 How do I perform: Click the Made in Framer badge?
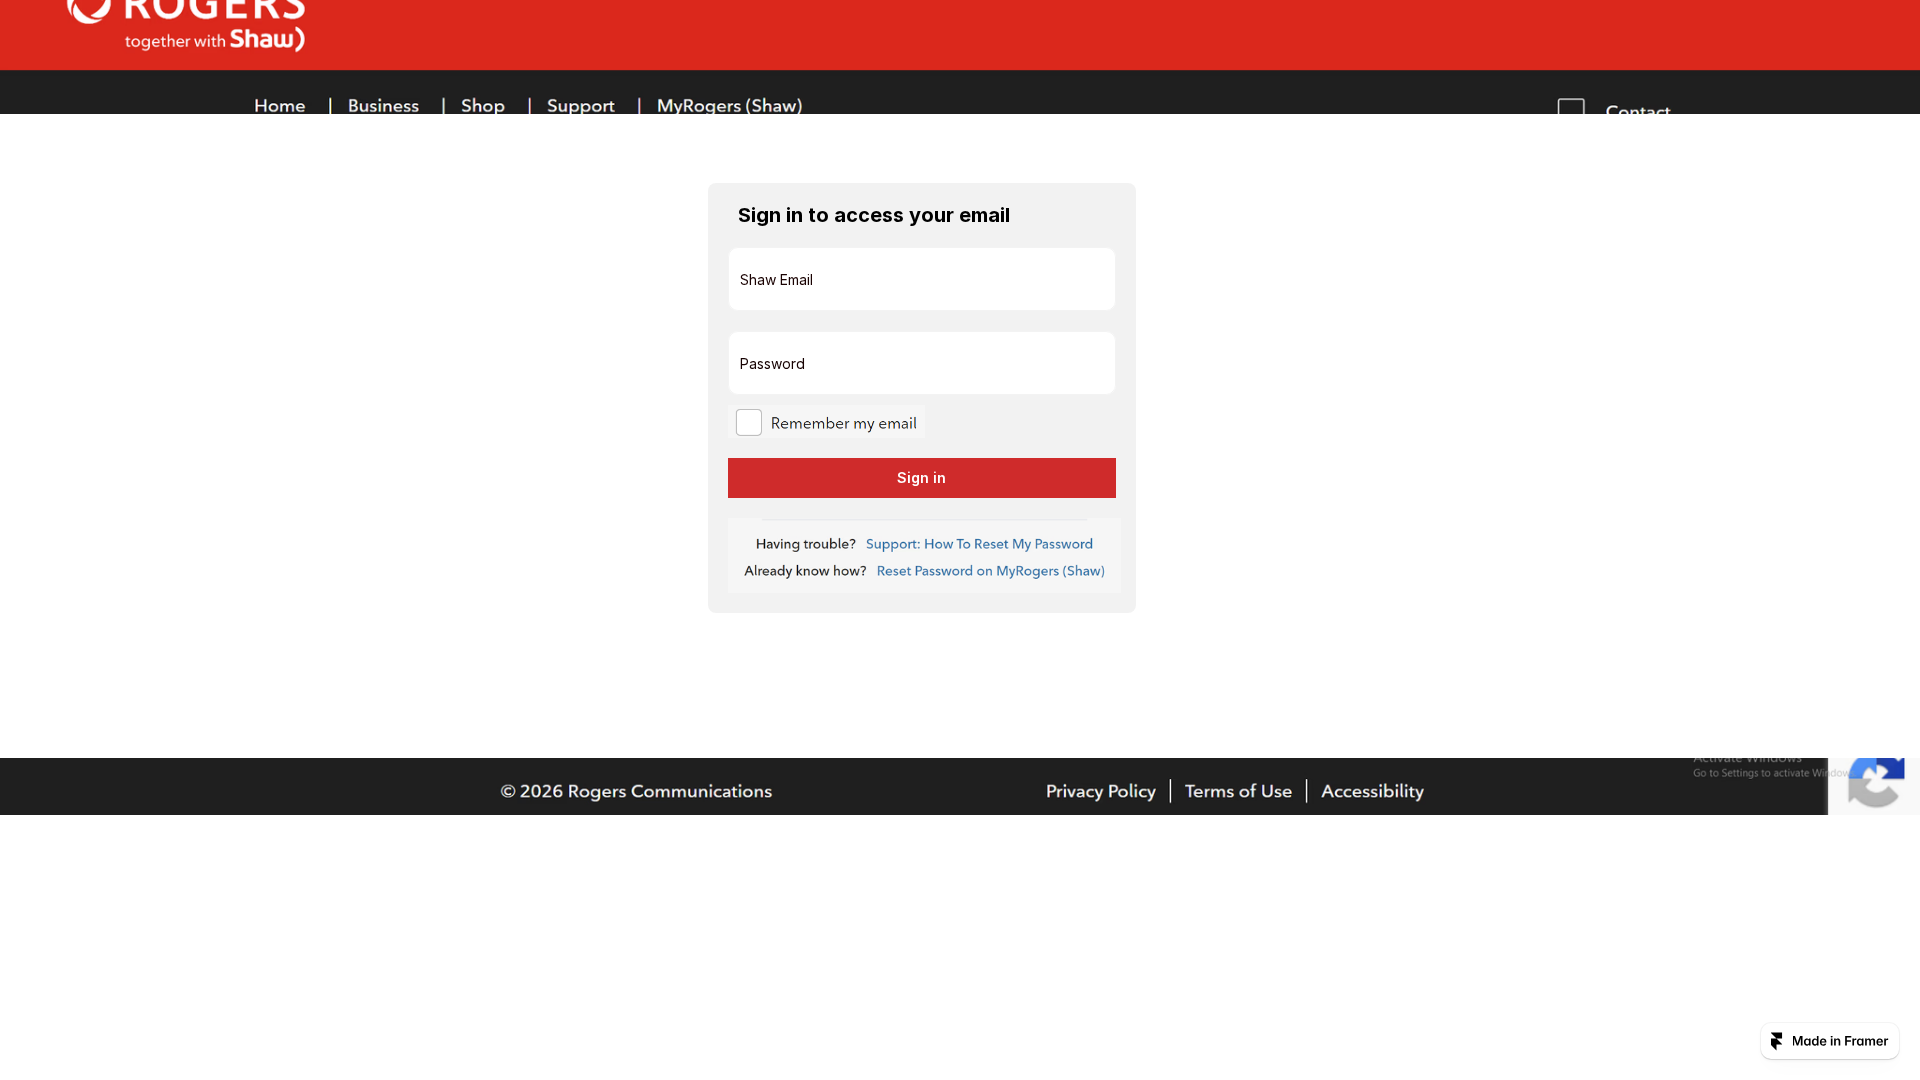[1830, 1041]
